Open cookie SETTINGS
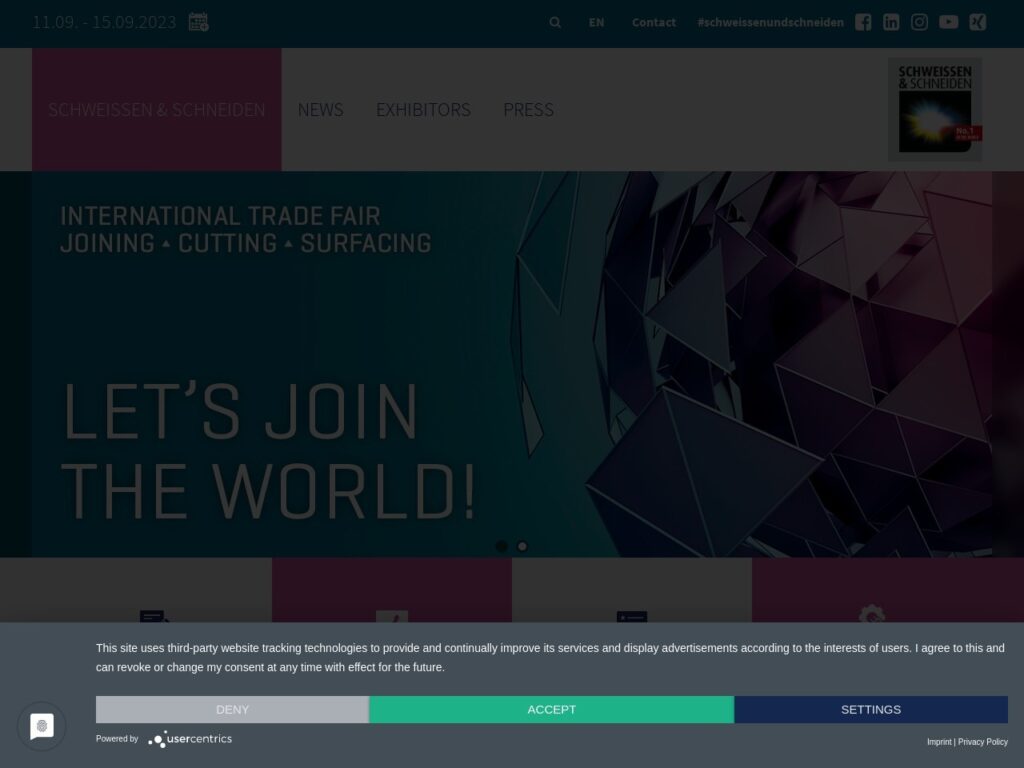This screenshot has width=1024, height=768. click(871, 709)
